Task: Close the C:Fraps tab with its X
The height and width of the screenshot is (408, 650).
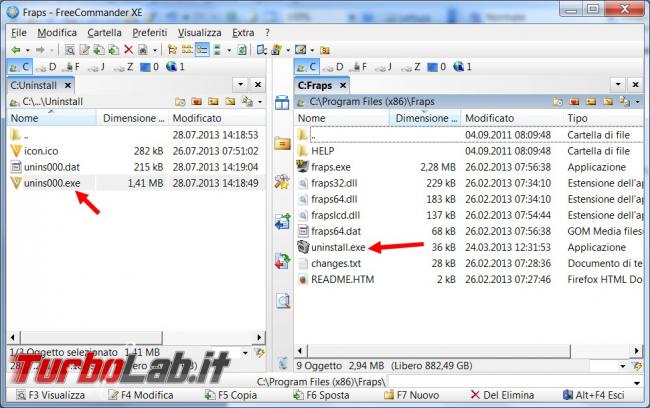Action: coord(343,85)
